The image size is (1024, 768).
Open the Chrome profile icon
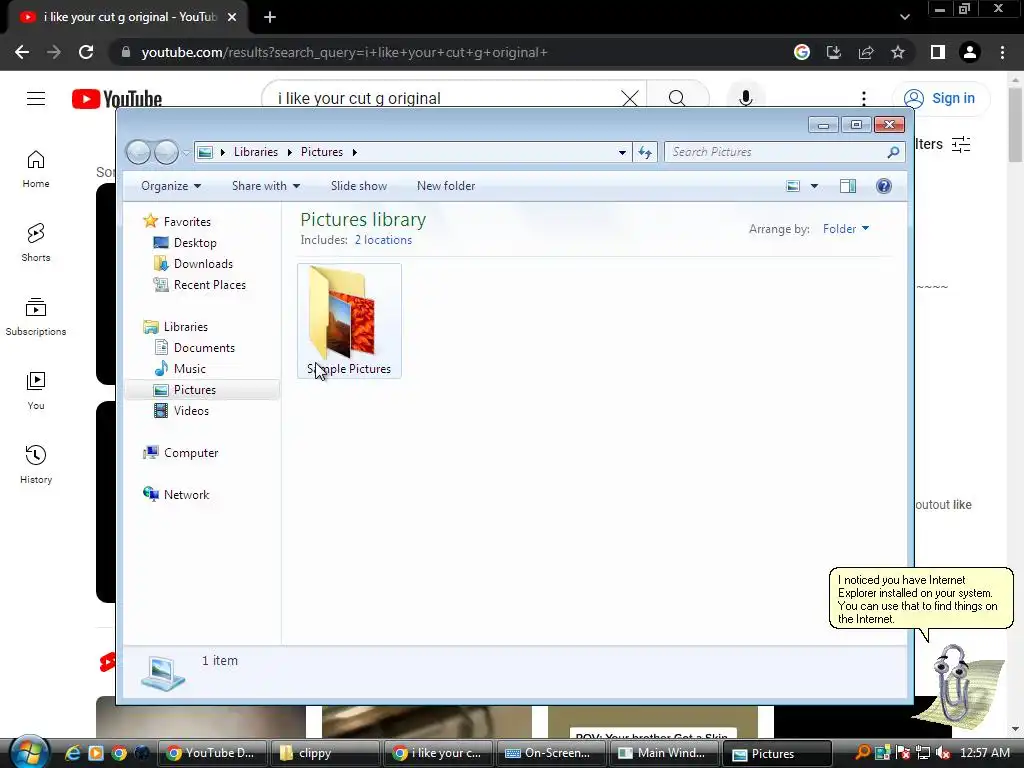(970, 52)
